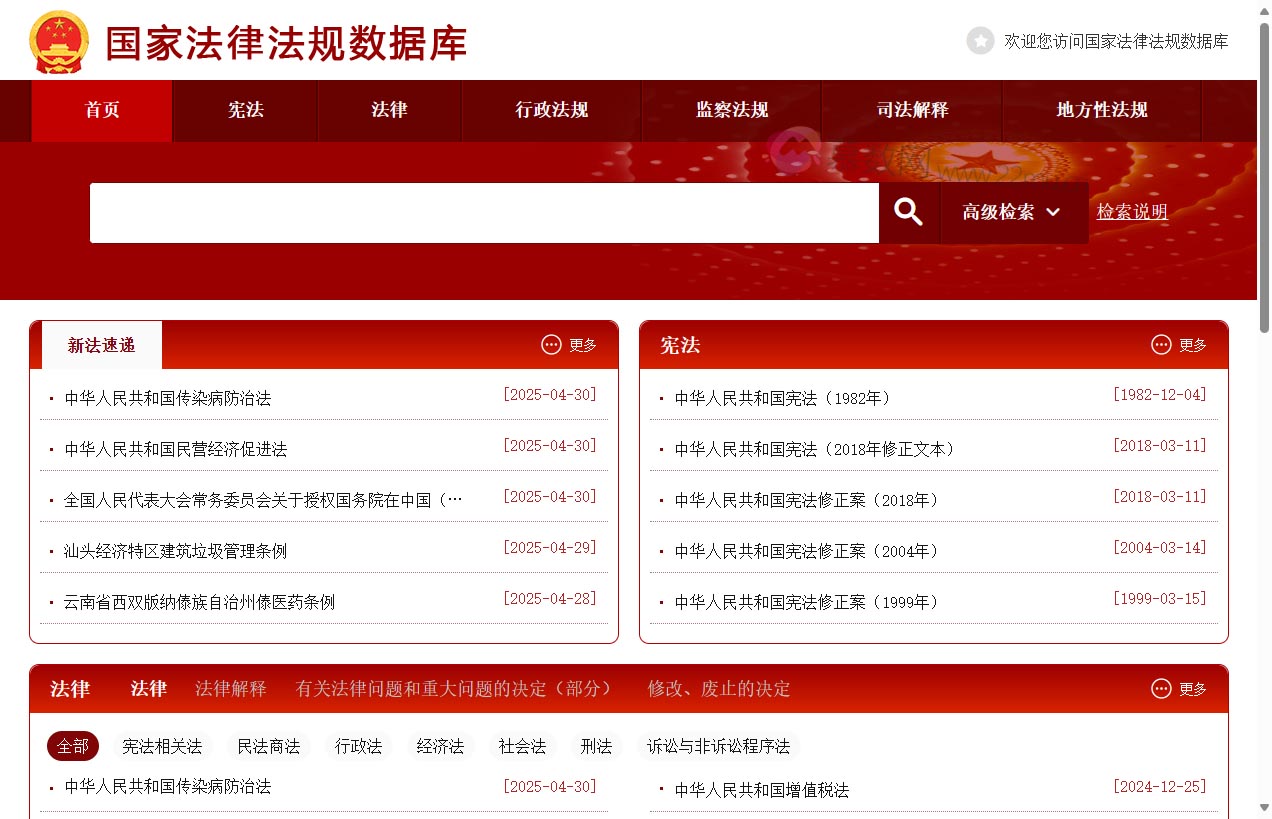This screenshot has height=819, width=1272.
Task: Open the 行政法规 section
Action: (x=550, y=111)
